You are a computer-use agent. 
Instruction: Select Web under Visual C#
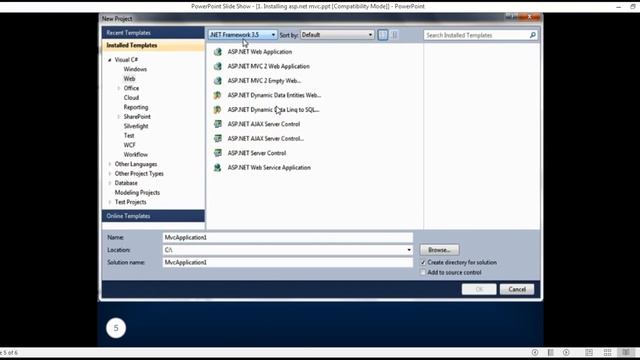pos(129,79)
